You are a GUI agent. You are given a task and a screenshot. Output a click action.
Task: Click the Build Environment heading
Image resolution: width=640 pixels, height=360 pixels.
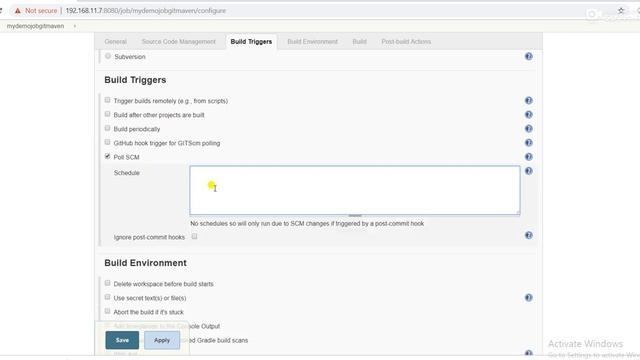click(x=145, y=263)
